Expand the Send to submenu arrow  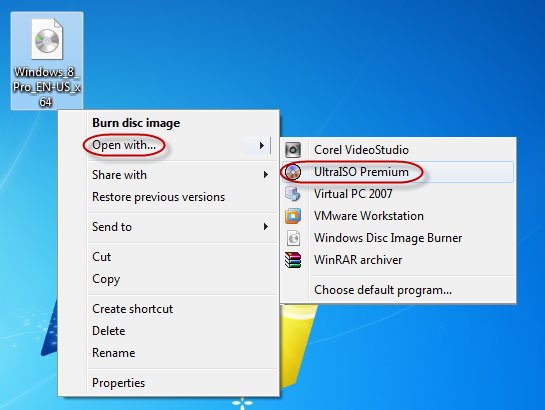(x=266, y=227)
